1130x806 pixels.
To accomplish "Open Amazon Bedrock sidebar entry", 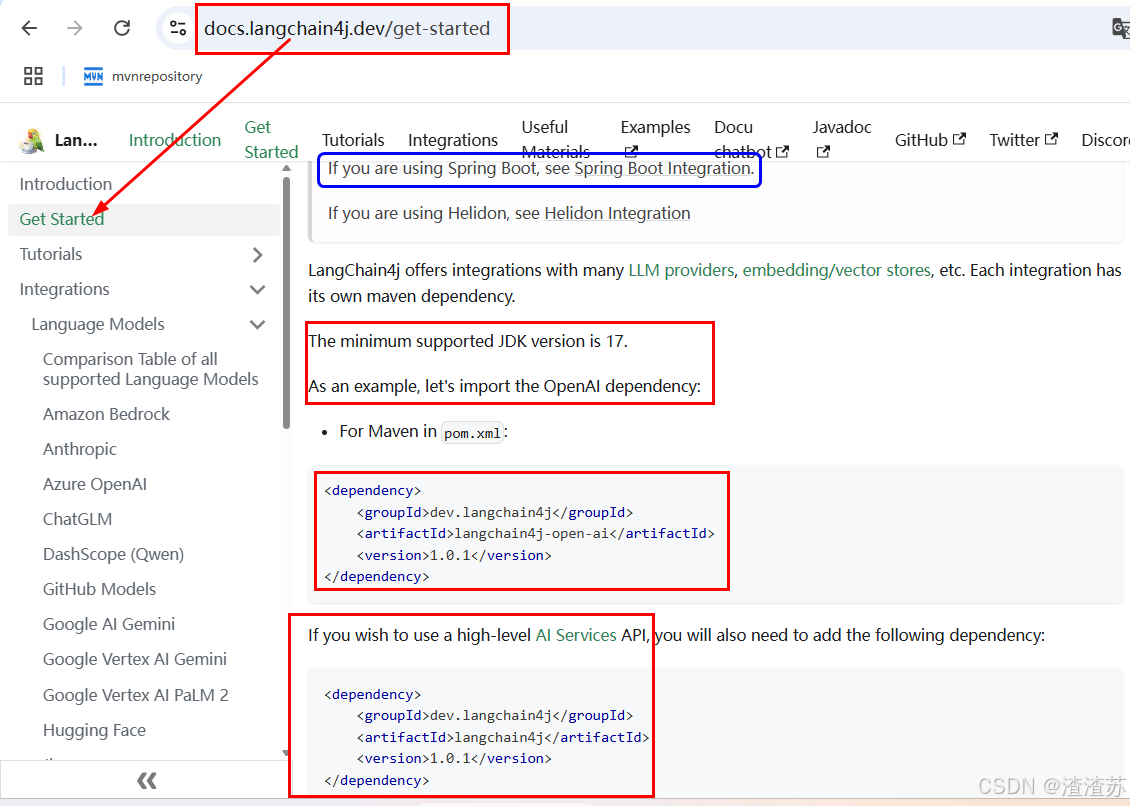I will [106, 414].
